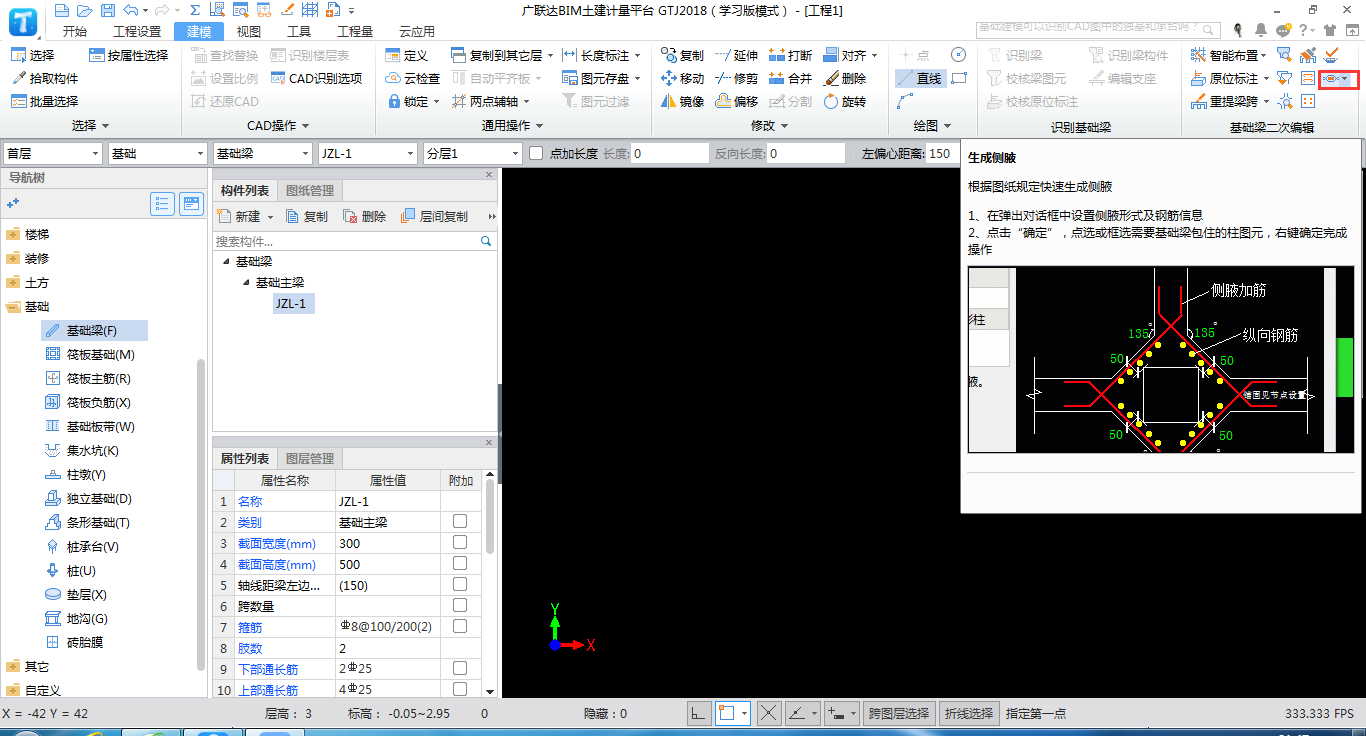Open the 开始 ribbon tab
Viewport: 1366px width, 736px height.
click(74, 31)
